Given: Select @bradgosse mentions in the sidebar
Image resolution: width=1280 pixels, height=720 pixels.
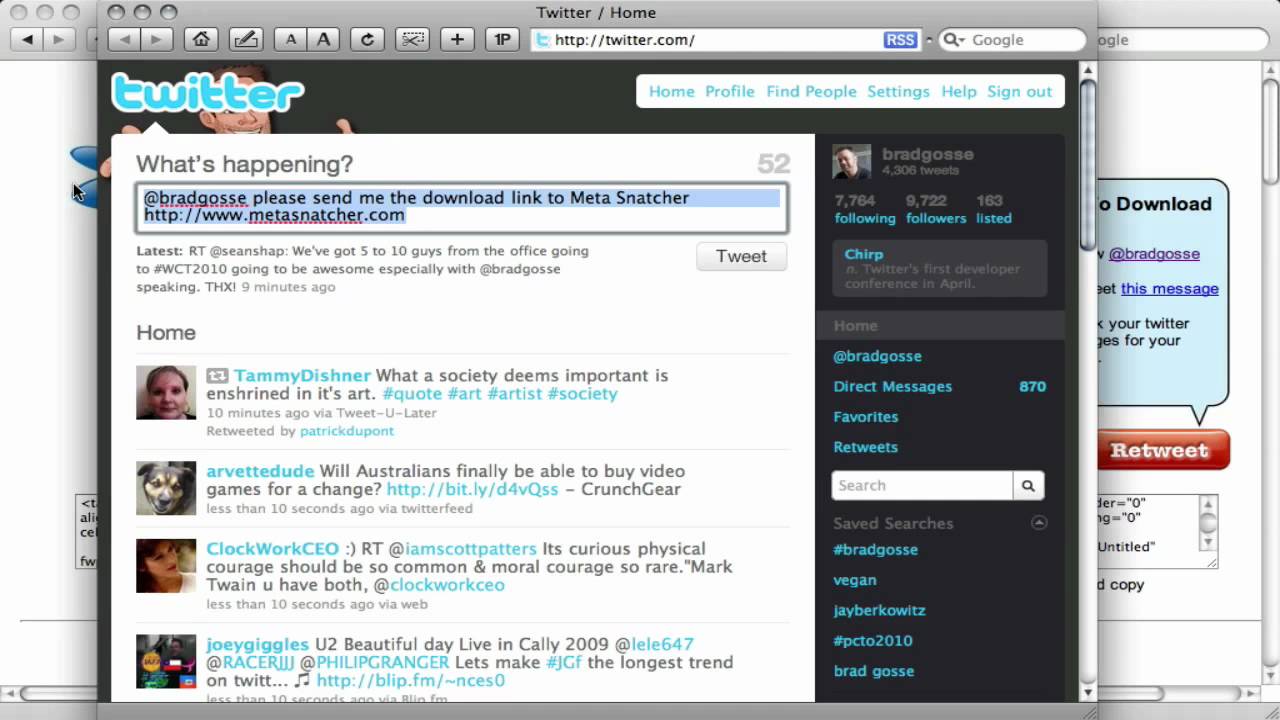Looking at the screenshot, I should (877, 356).
